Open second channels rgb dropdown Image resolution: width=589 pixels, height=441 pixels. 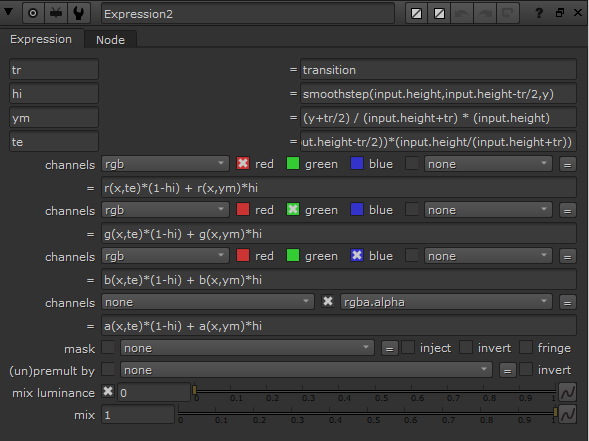coord(165,210)
